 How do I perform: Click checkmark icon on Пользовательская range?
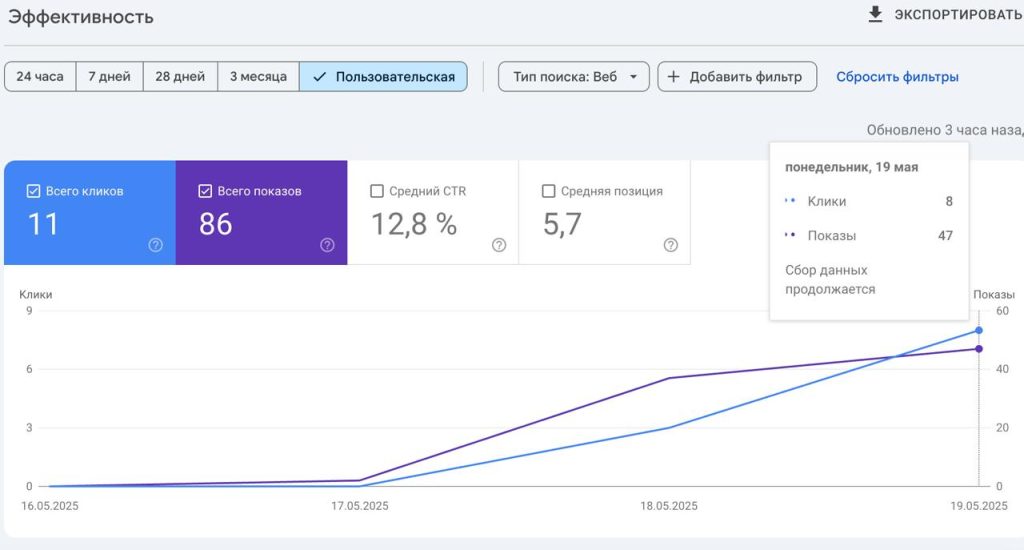coord(319,77)
